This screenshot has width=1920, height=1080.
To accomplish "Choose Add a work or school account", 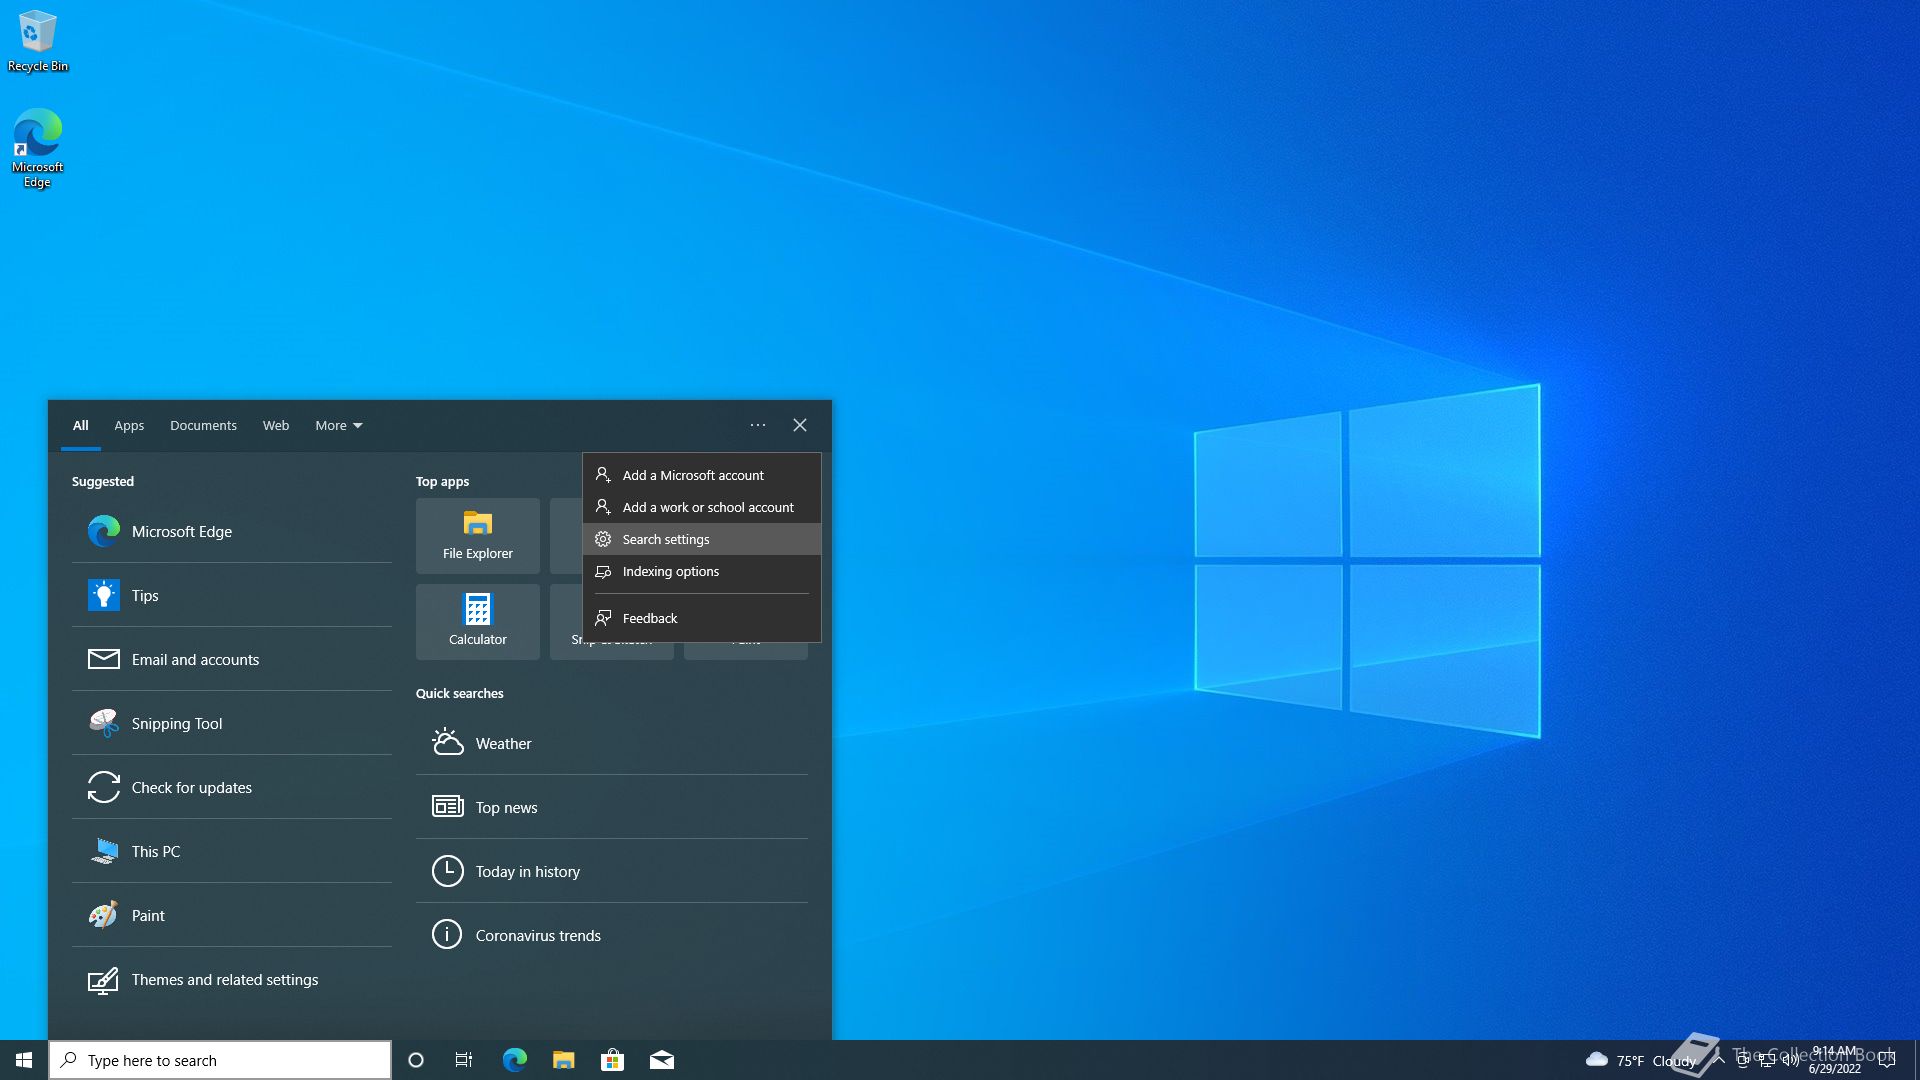I will coord(702,507).
